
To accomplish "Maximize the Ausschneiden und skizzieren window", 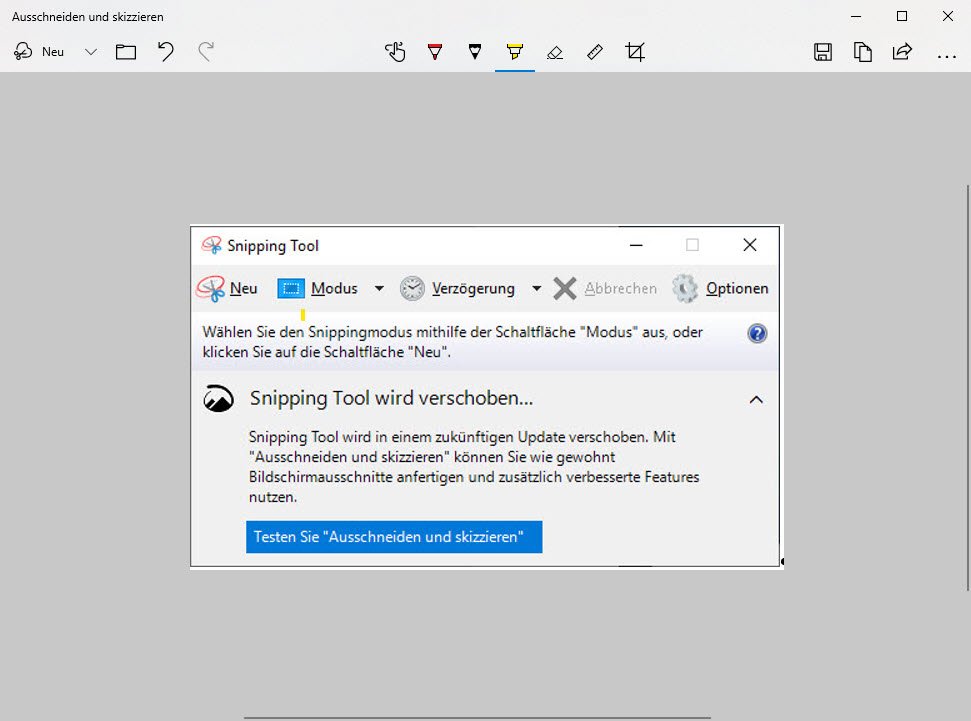I will (902, 17).
